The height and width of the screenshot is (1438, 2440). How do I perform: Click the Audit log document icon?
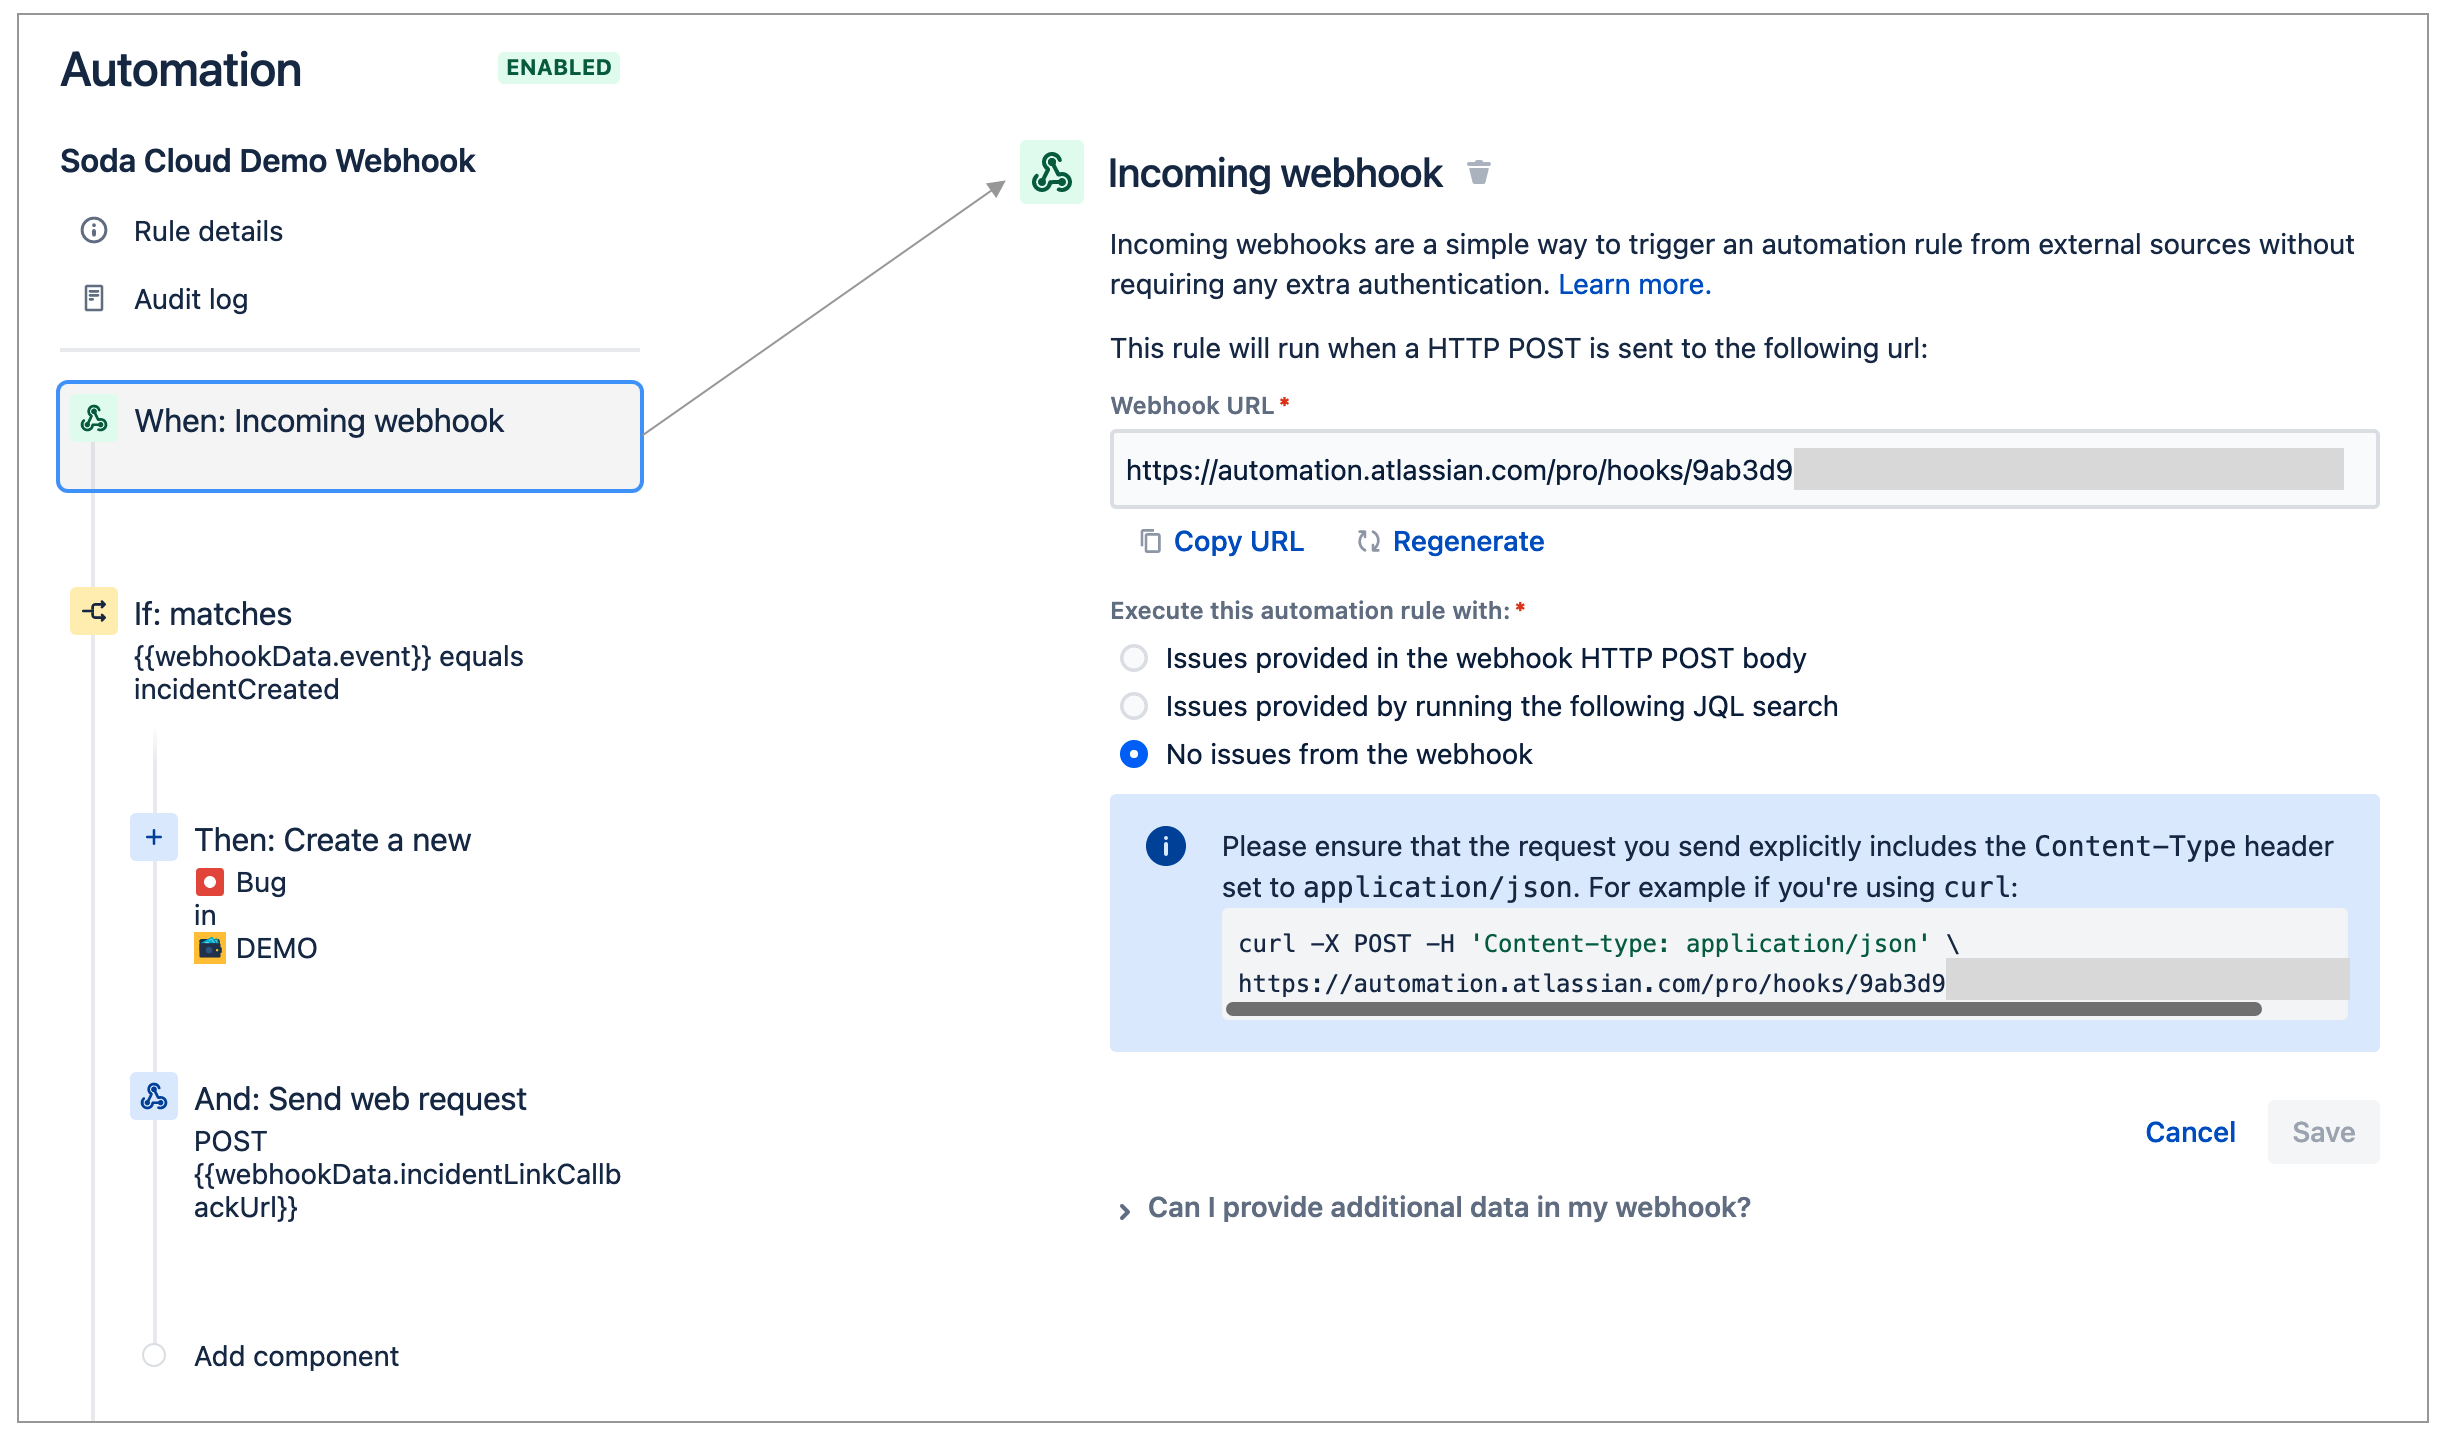[94, 298]
